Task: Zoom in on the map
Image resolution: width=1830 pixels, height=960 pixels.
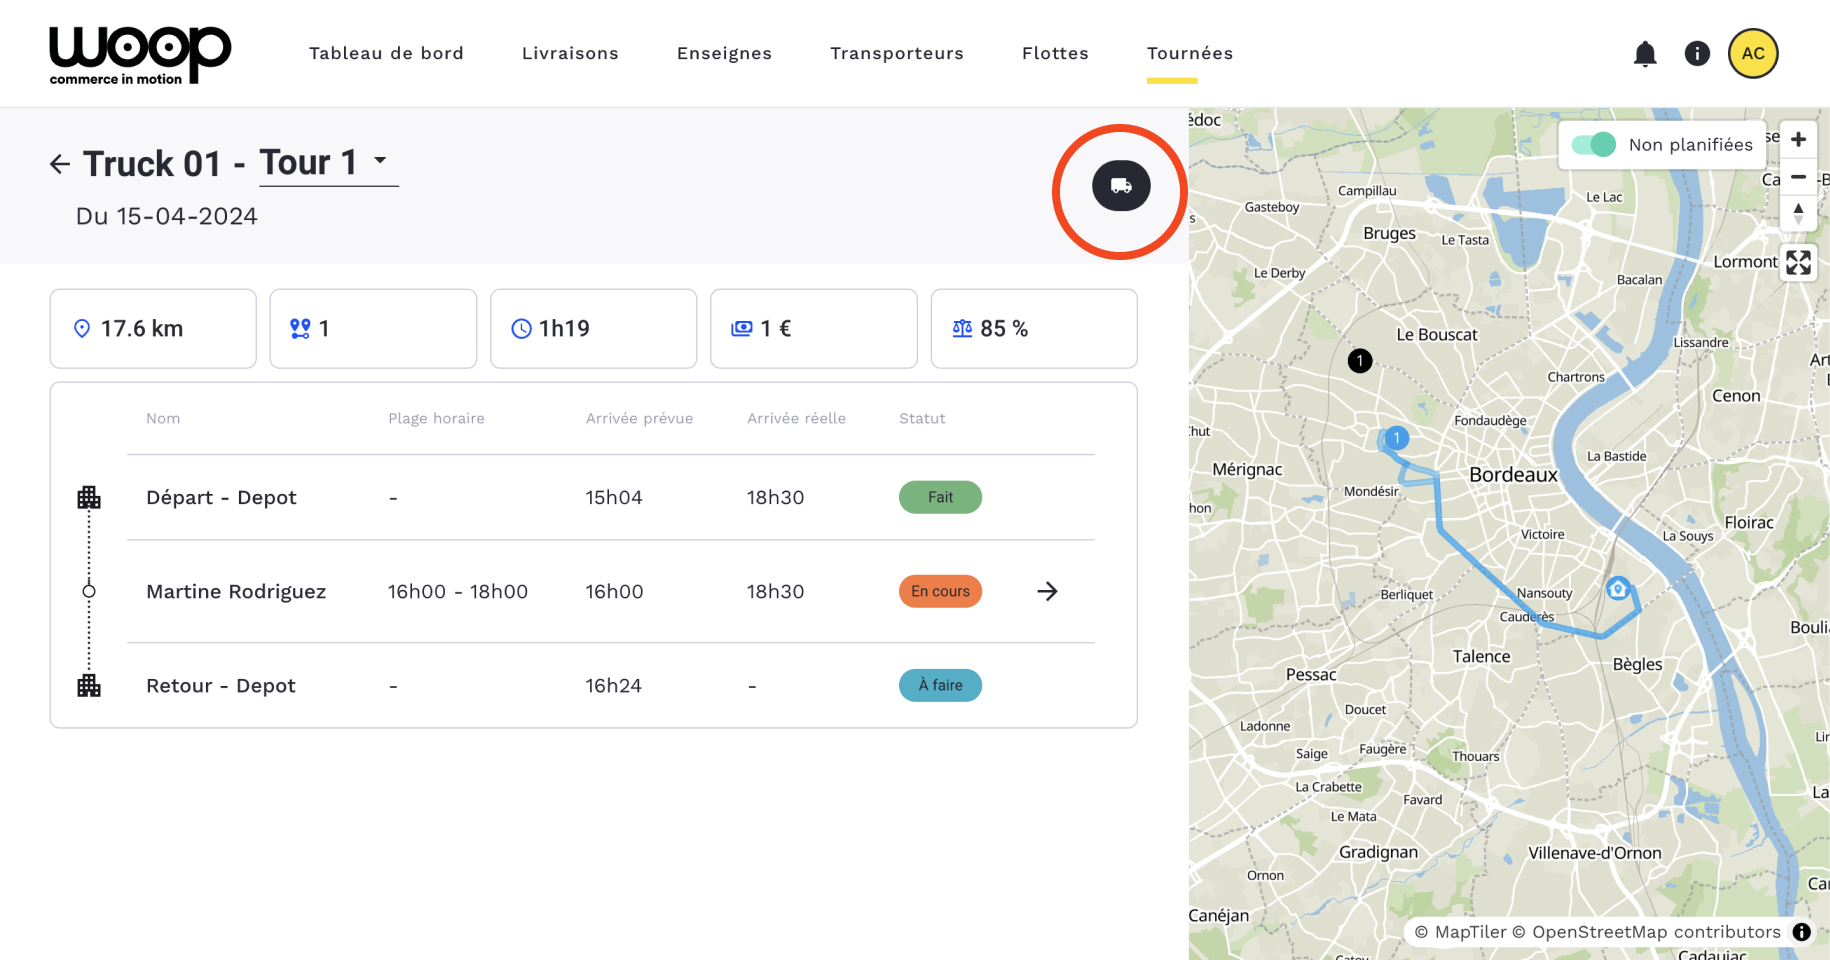Action: pos(1798,140)
